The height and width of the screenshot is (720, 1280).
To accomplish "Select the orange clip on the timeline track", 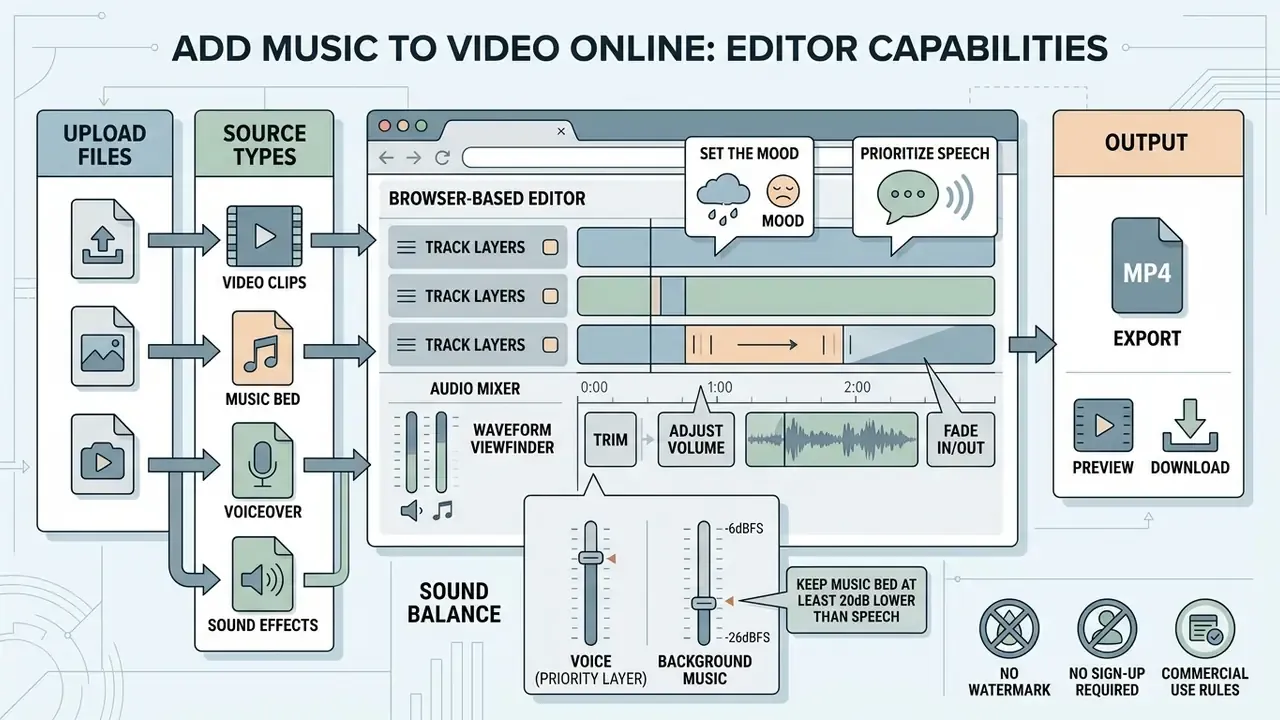I will pyautogui.click(x=765, y=345).
